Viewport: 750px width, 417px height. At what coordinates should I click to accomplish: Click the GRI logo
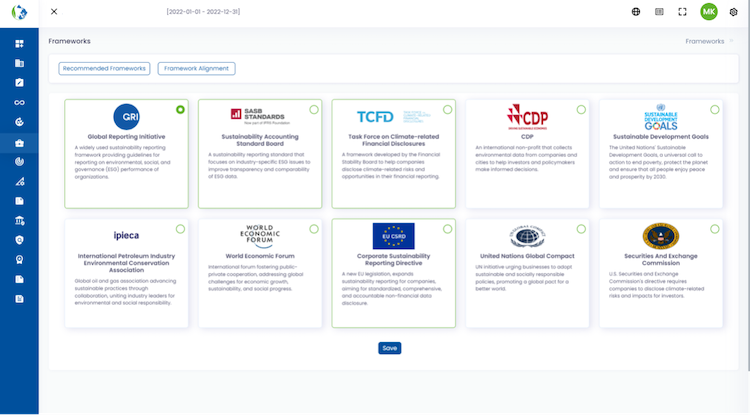tap(126, 117)
